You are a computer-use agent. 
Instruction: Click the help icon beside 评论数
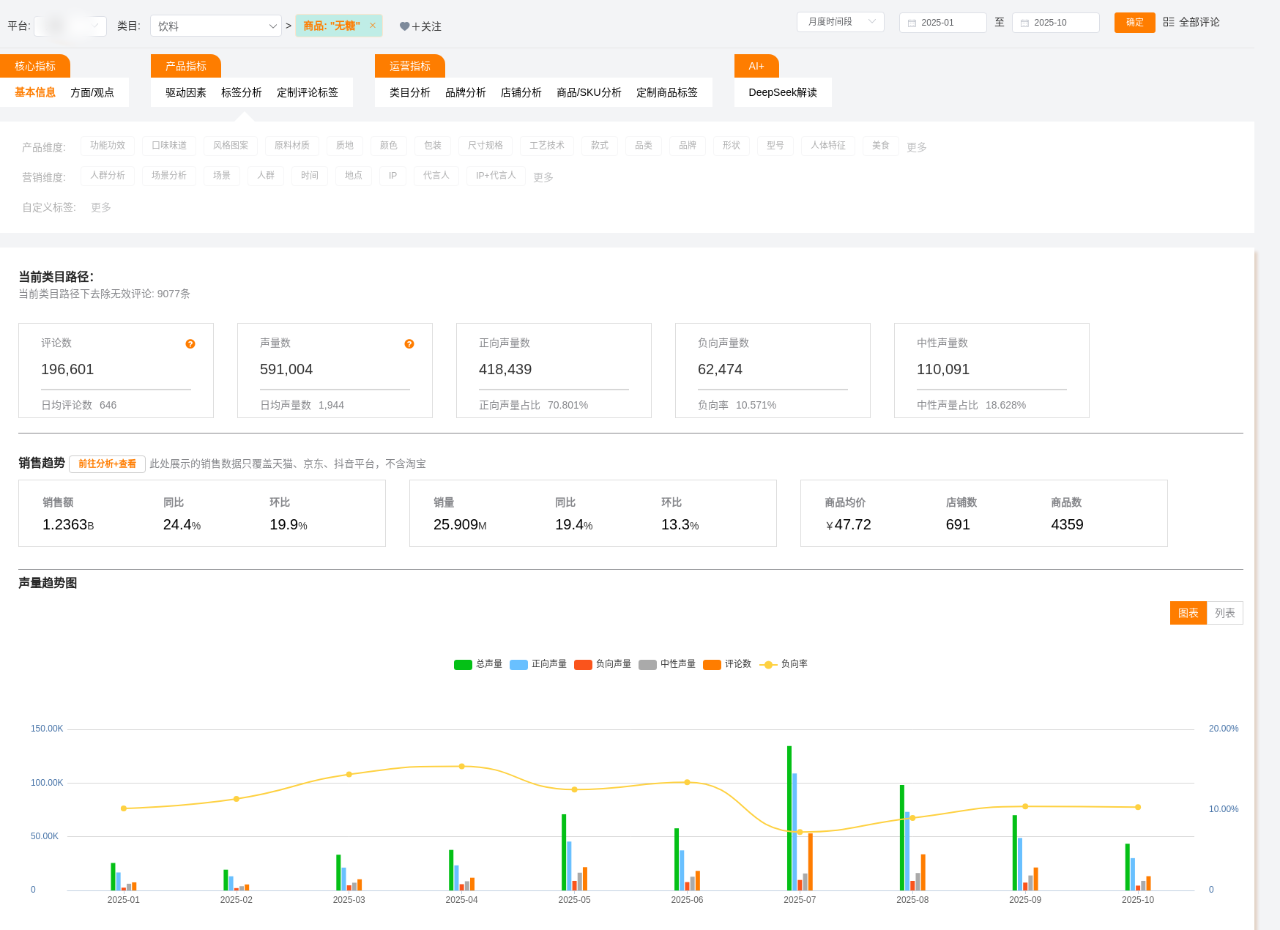(x=190, y=344)
